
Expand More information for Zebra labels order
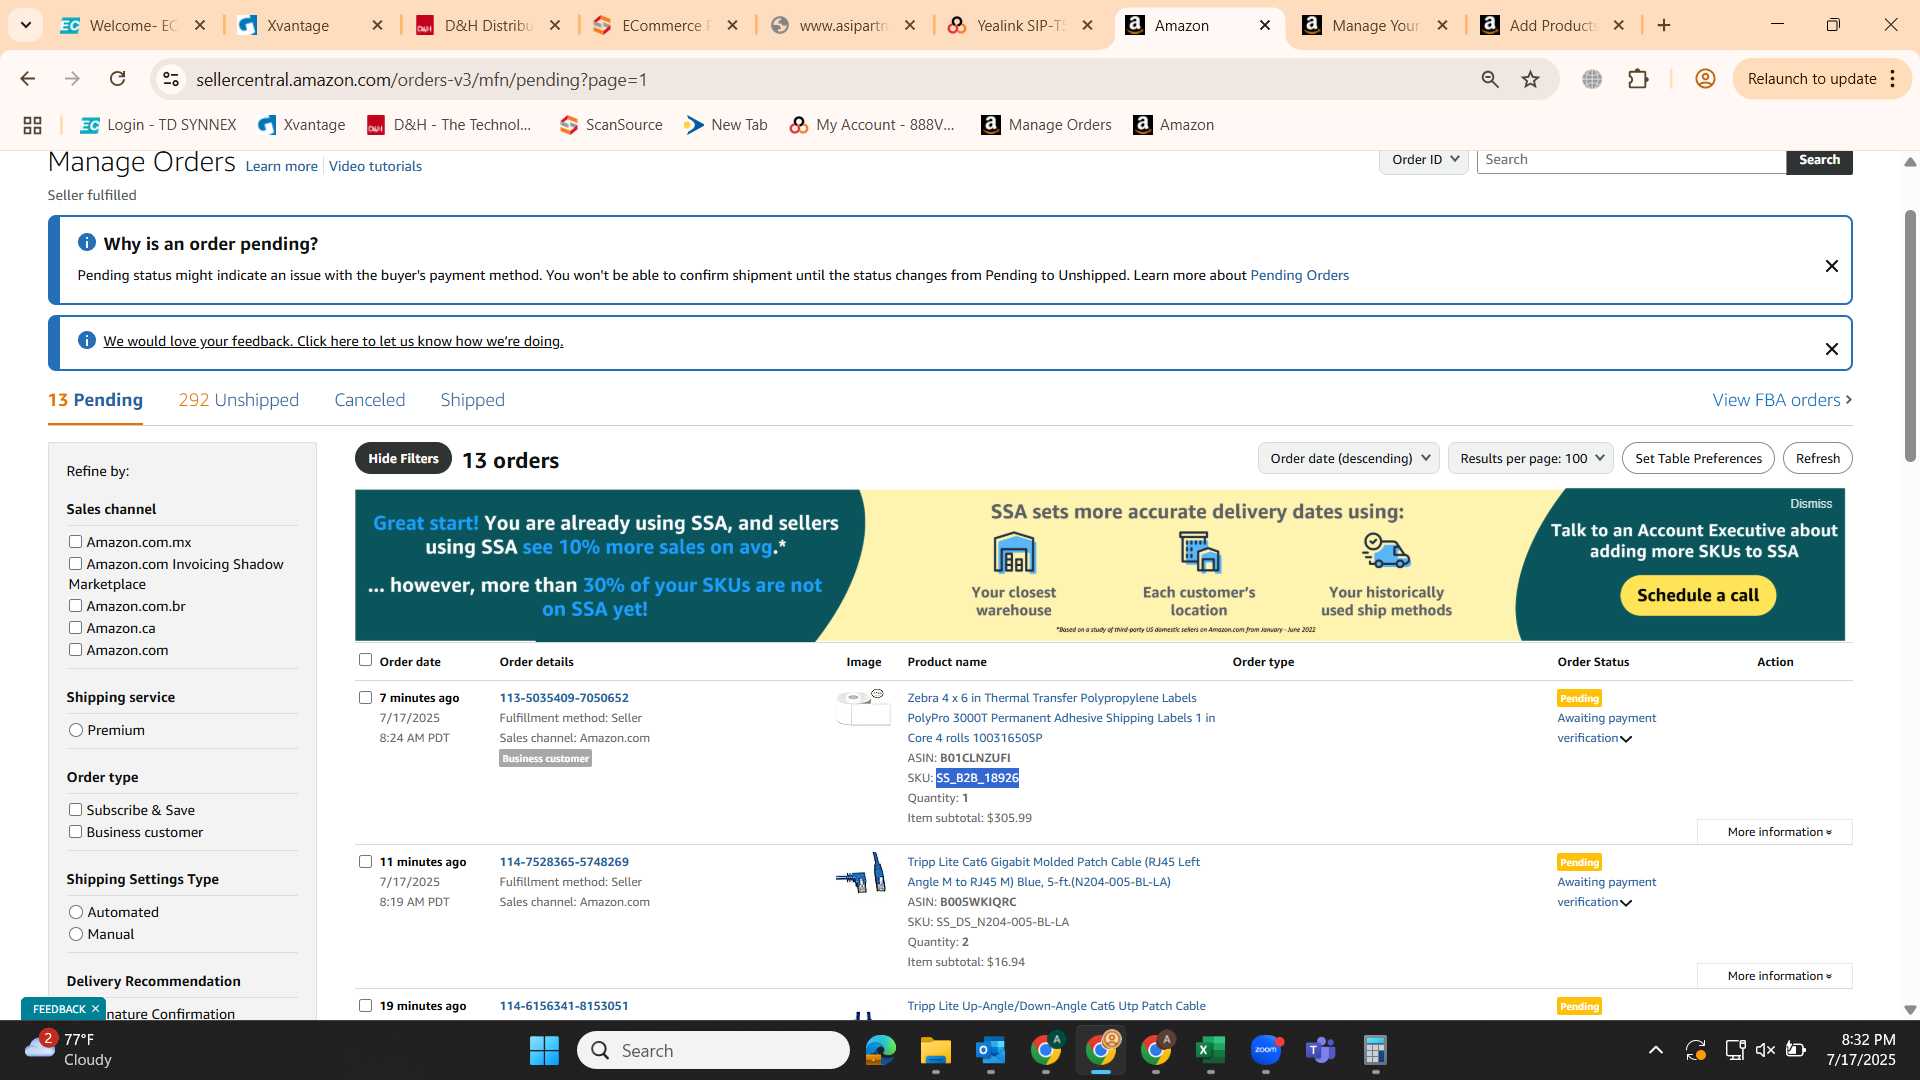point(1775,832)
